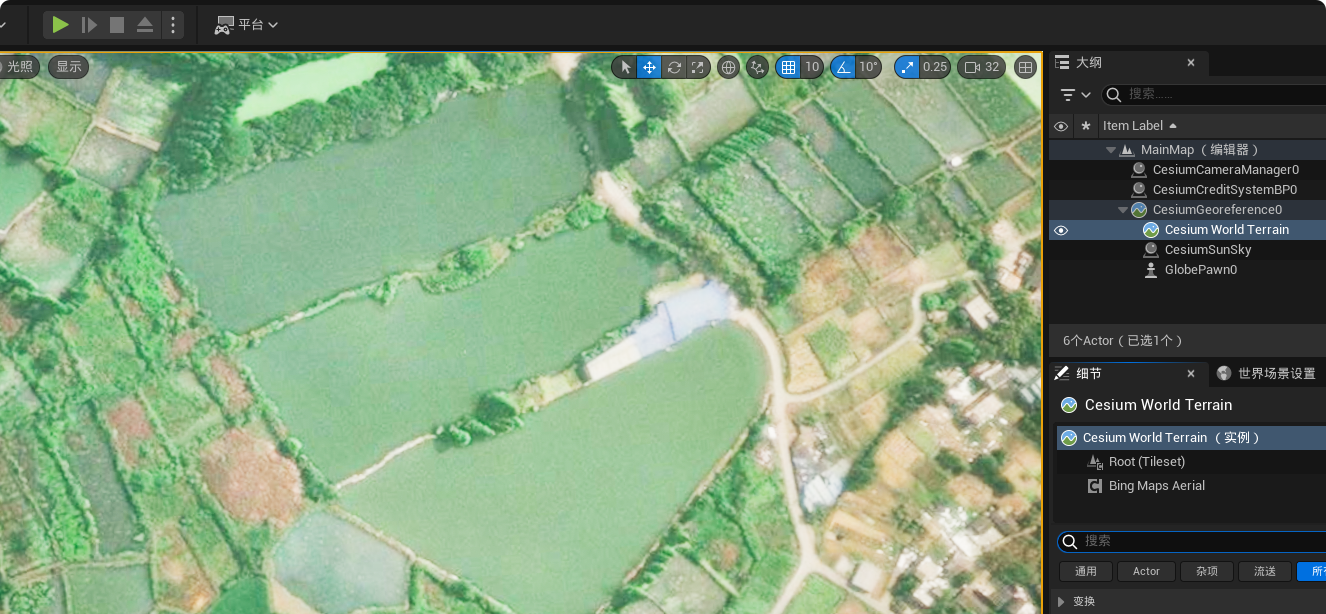
Task: Toggle rotation angle snapping
Action: [844, 67]
